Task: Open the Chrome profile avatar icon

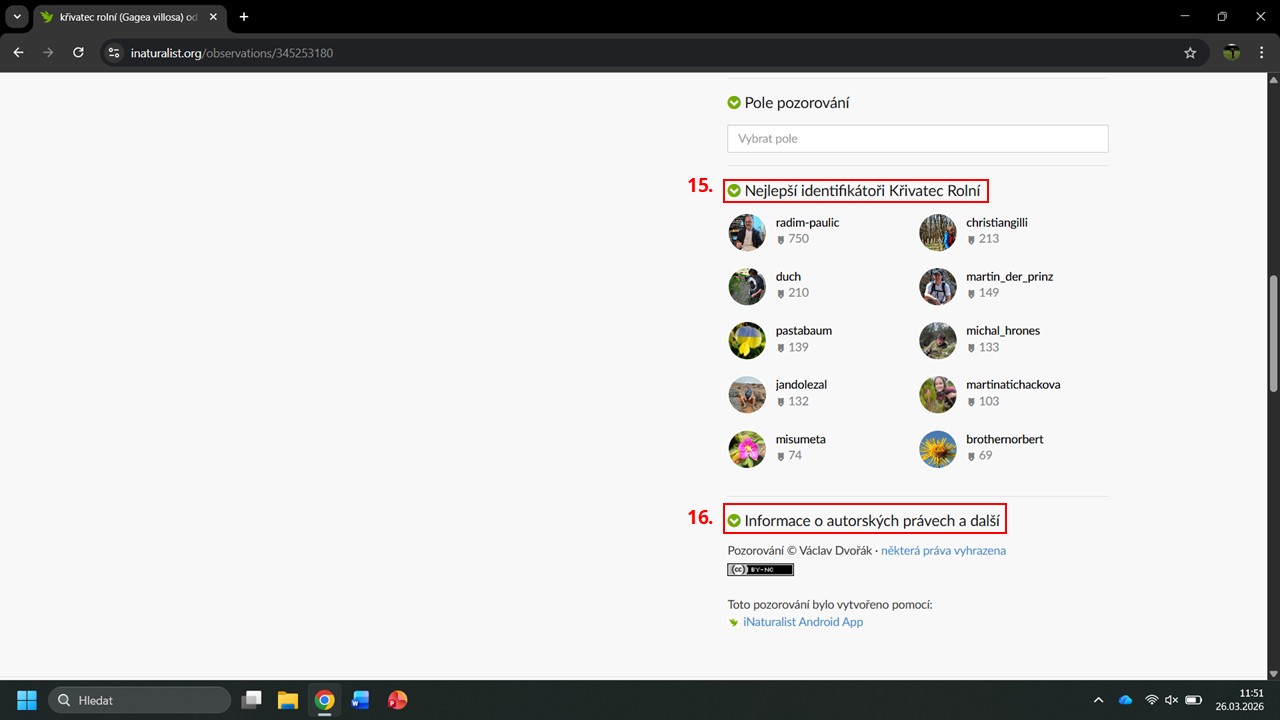Action: coord(1231,53)
